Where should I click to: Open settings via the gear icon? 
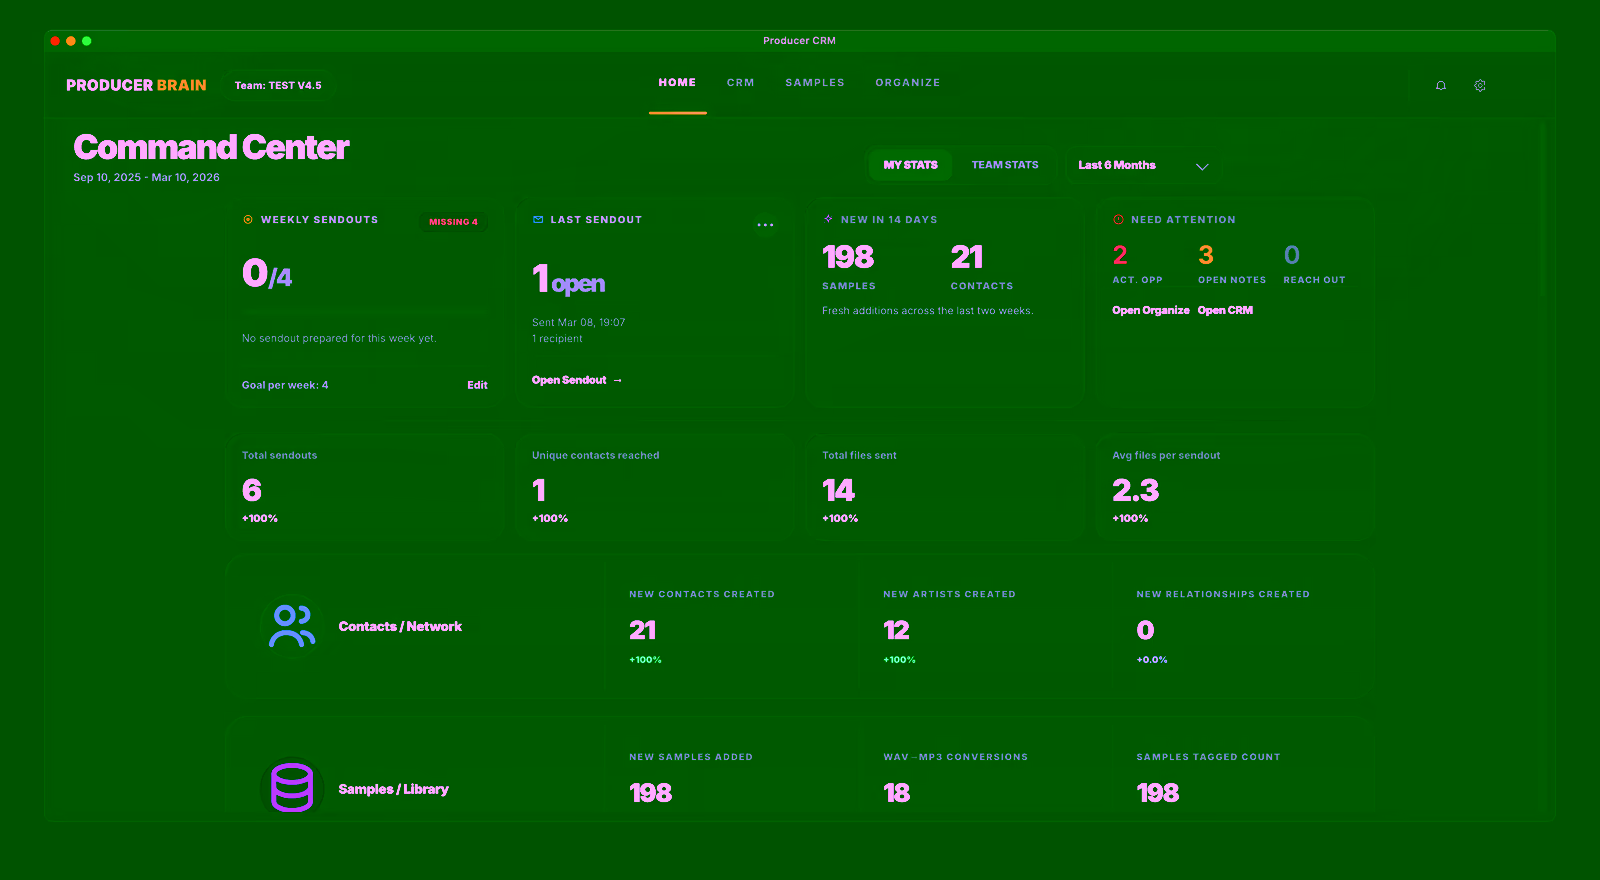(1480, 86)
